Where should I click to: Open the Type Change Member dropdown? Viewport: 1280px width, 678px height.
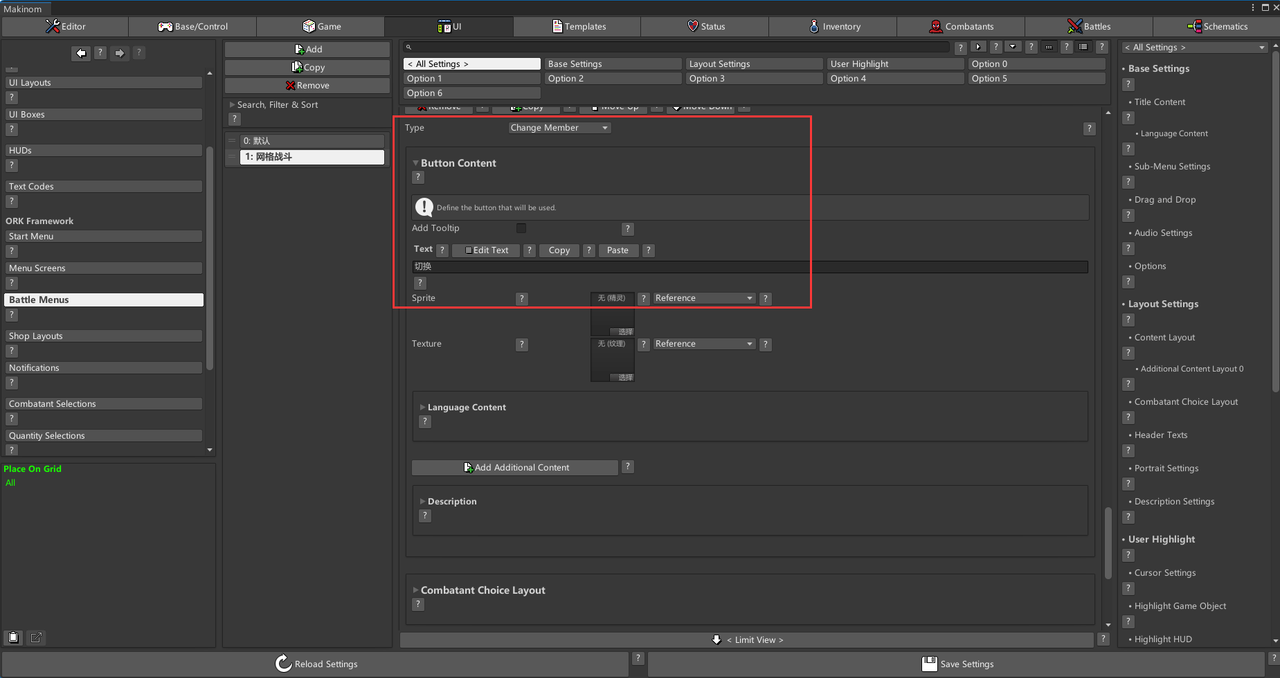click(559, 128)
